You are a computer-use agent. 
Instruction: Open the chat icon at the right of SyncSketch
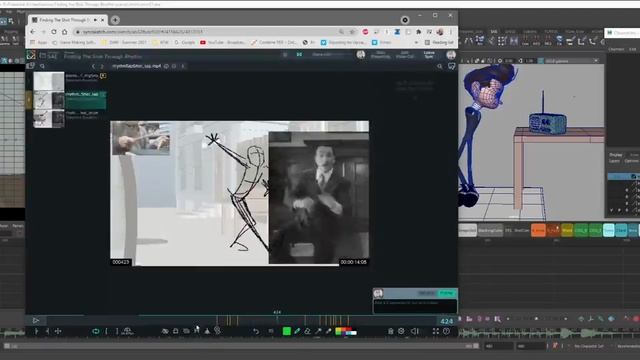tap(451, 66)
